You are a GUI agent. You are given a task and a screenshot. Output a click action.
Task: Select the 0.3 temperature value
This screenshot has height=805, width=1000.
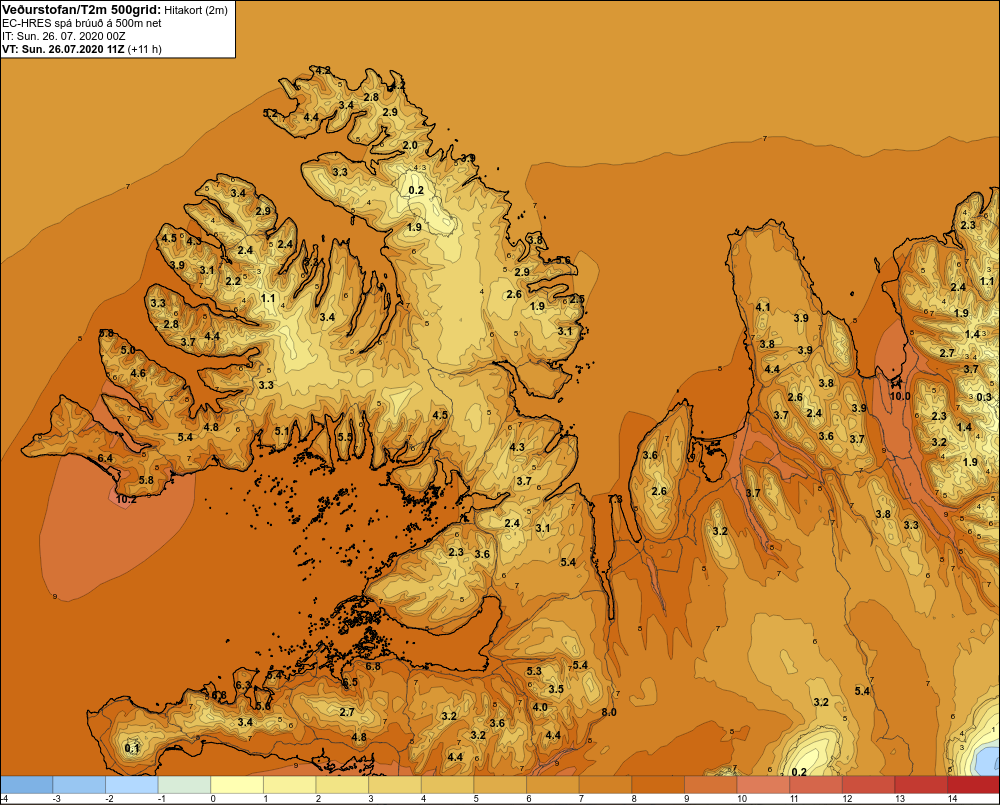click(984, 397)
